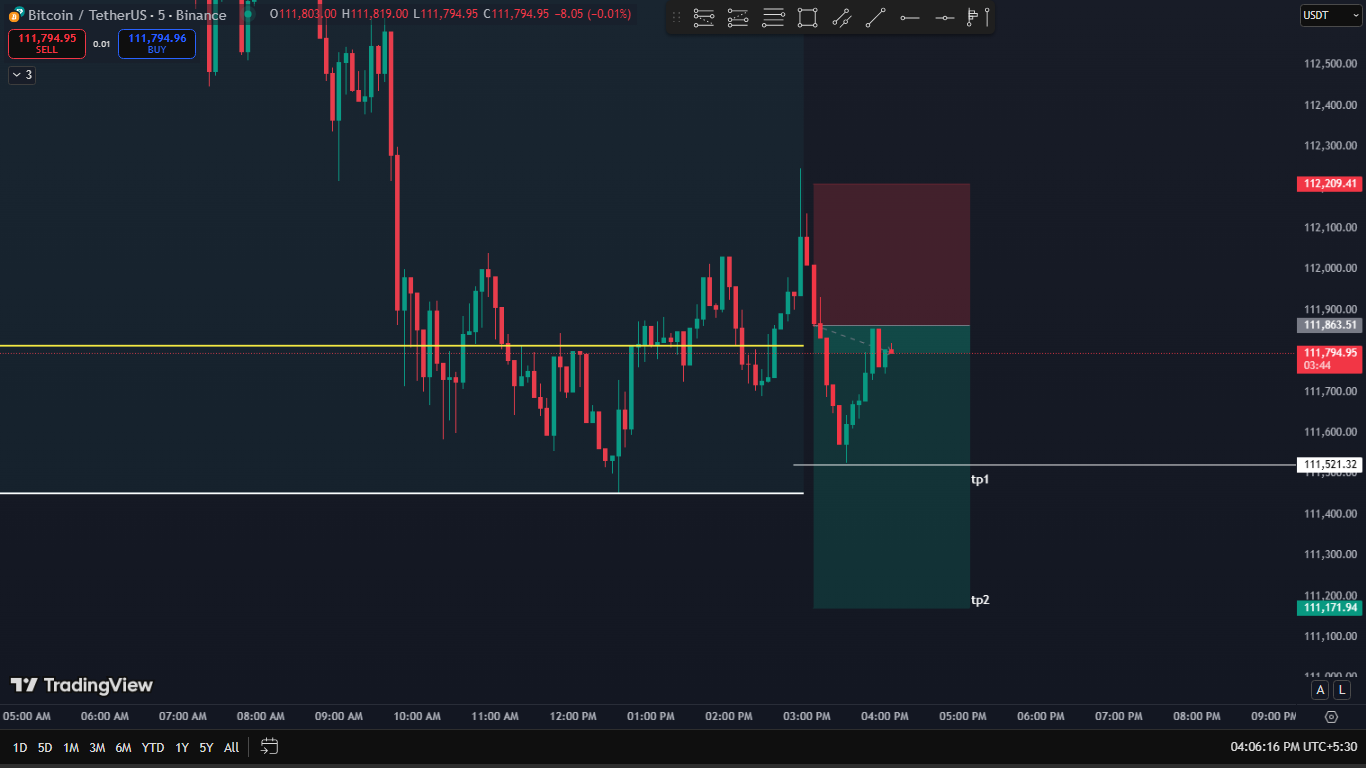Grab the drawing toolbar drag handle dots

pyautogui.click(x=677, y=17)
